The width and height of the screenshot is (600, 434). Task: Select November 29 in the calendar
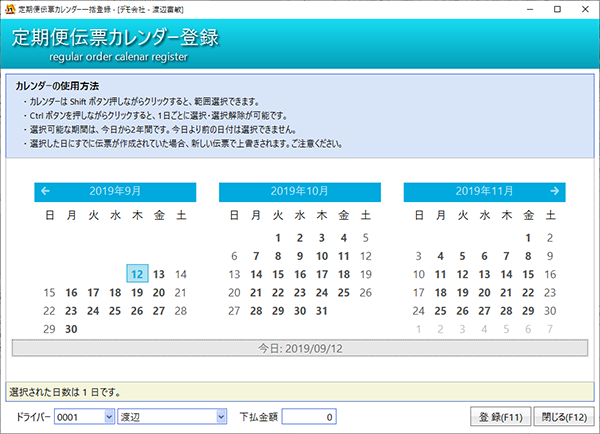pyautogui.click(x=528, y=311)
